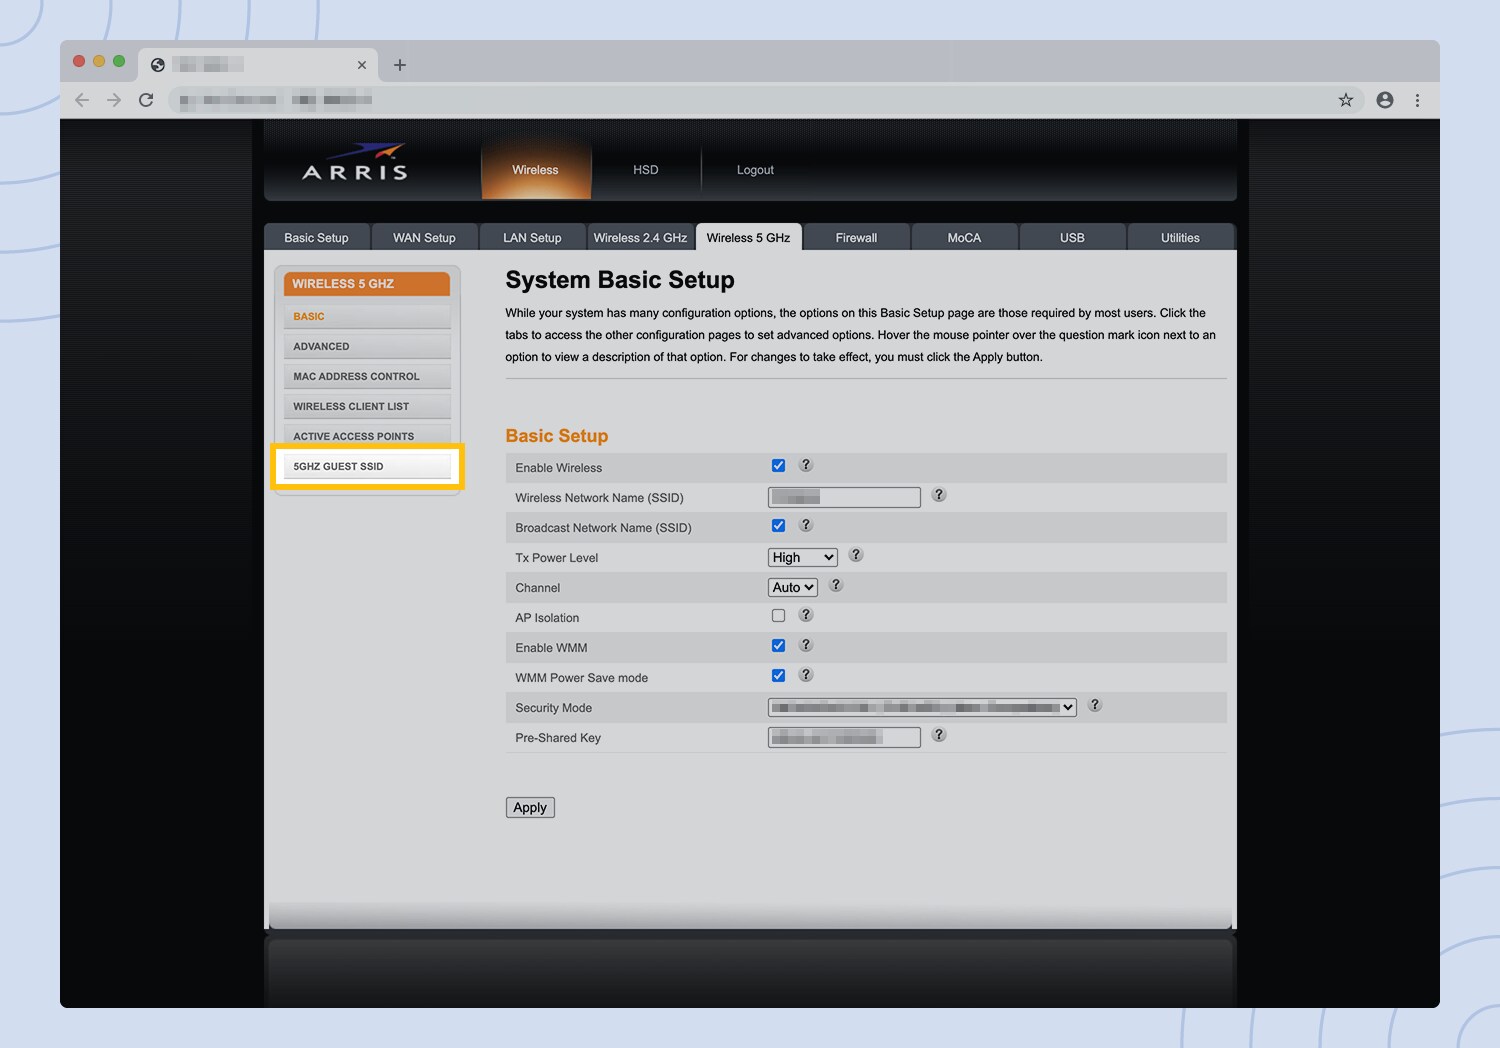Open the LAN Setup tab
This screenshot has height=1048, width=1500.
[x=532, y=238]
